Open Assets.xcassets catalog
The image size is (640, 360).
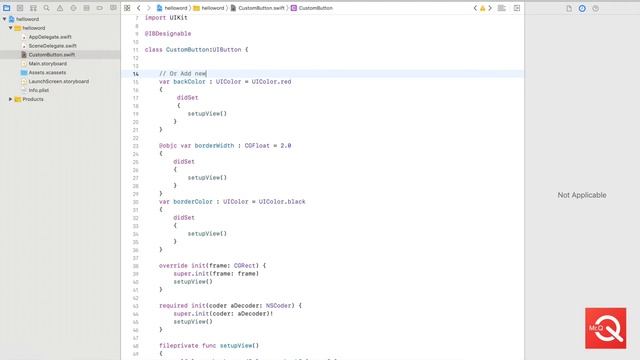pos(47,72)
